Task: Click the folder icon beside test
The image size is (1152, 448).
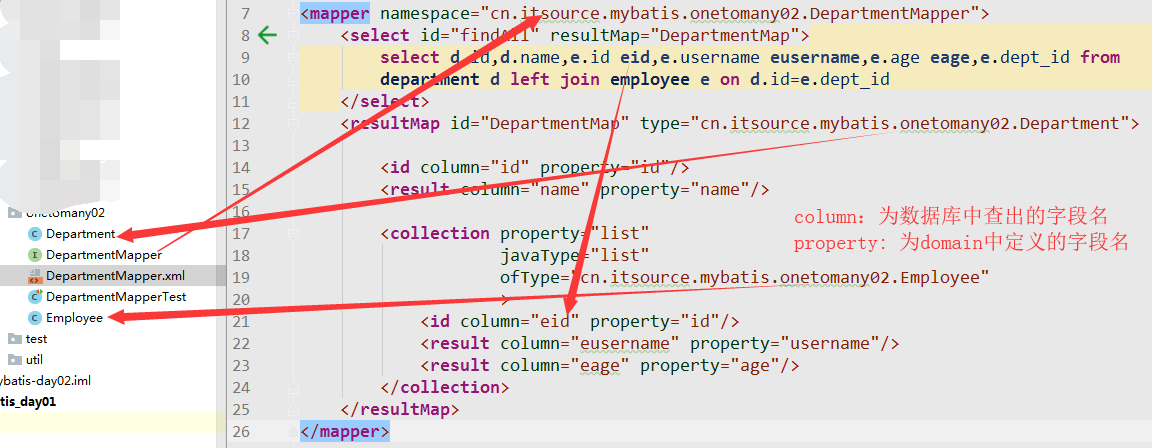Action: pos(15,339)
